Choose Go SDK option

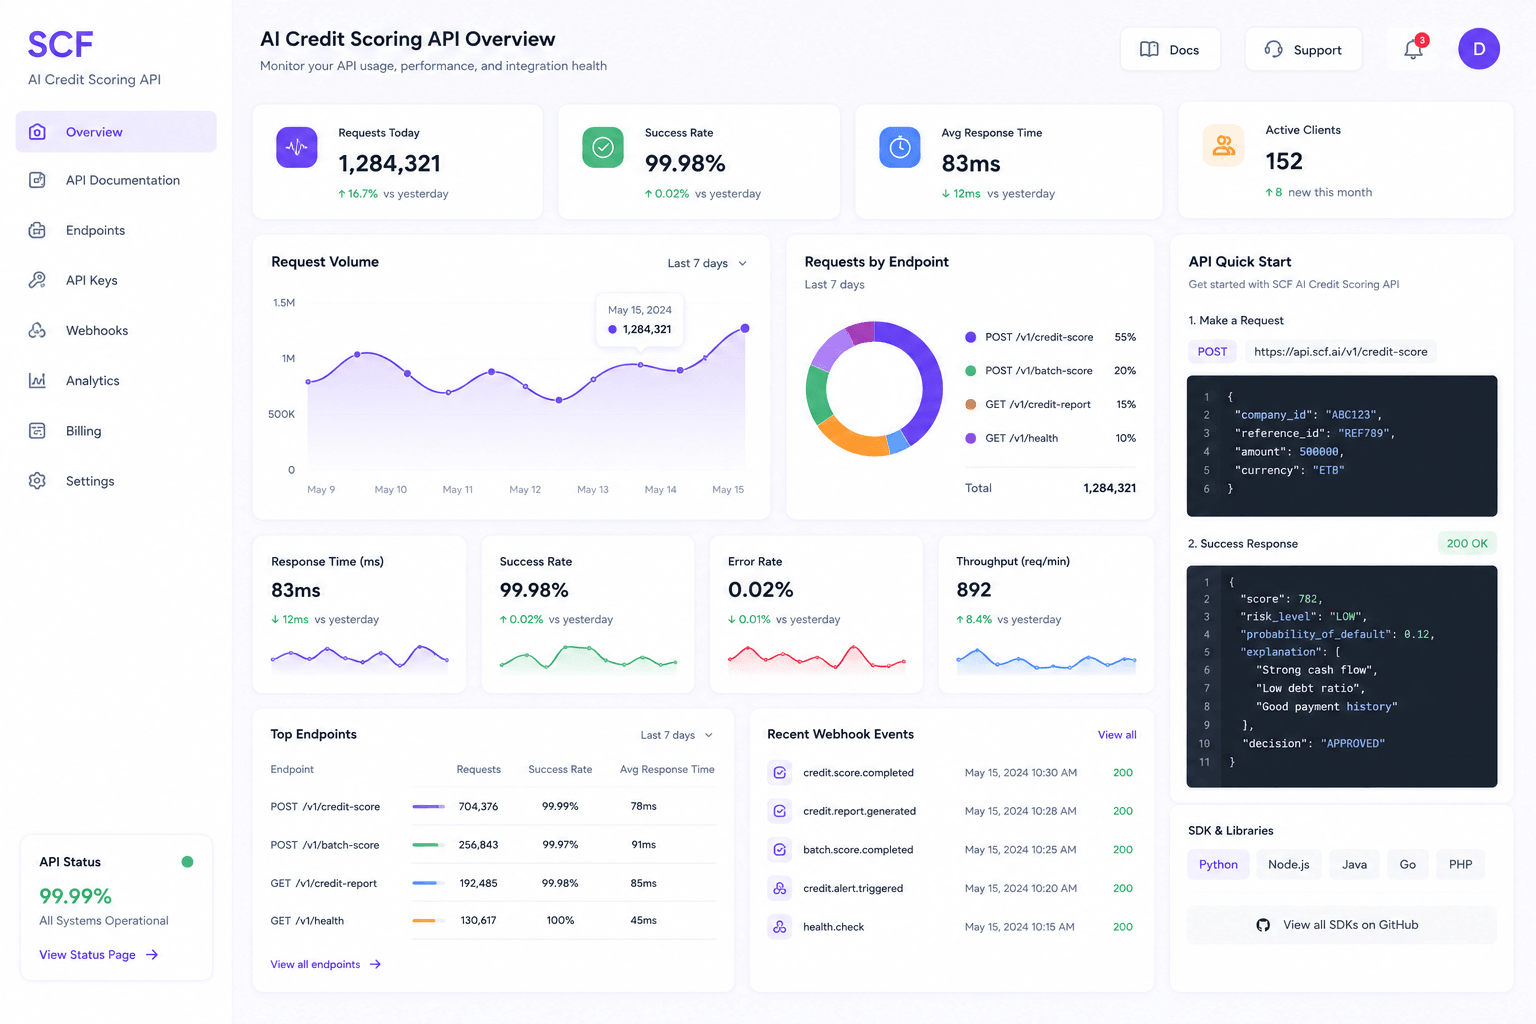click(1407, 865)
